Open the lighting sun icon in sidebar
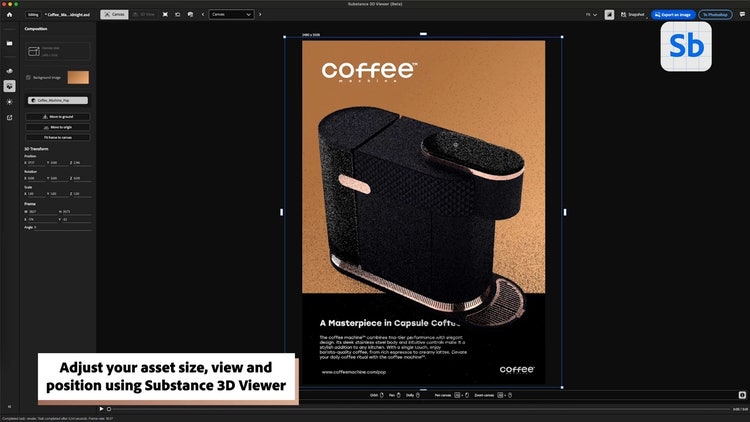The height and width of the screenshot is (422, 750). click(x=9, y=102)
